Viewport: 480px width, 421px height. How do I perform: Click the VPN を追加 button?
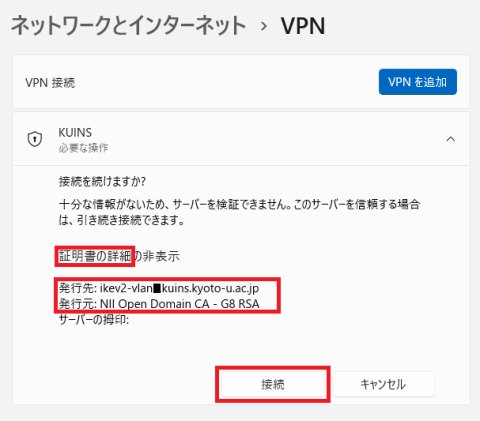418,82
